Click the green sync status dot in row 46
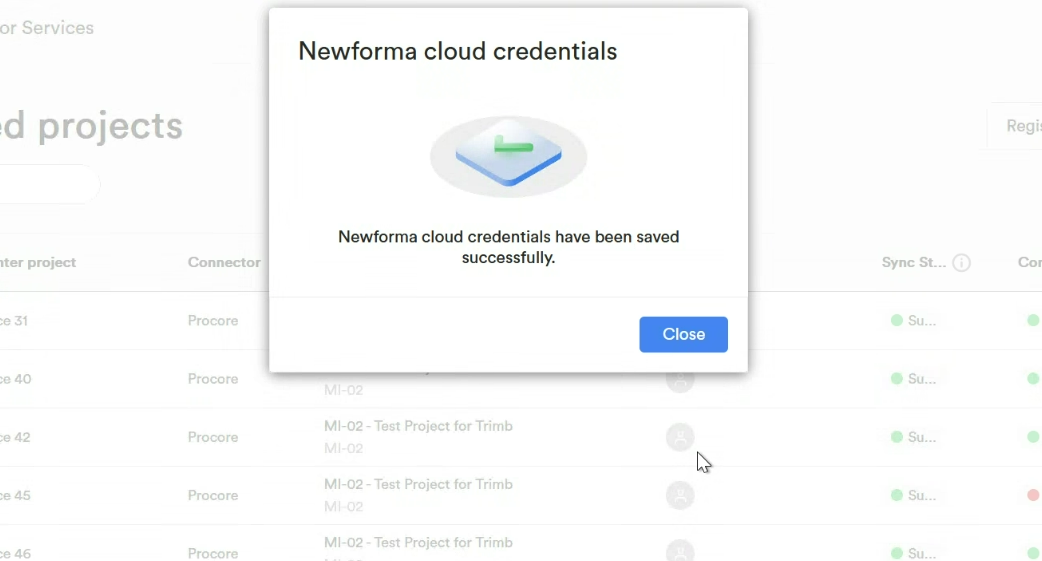 pos(897,553)
